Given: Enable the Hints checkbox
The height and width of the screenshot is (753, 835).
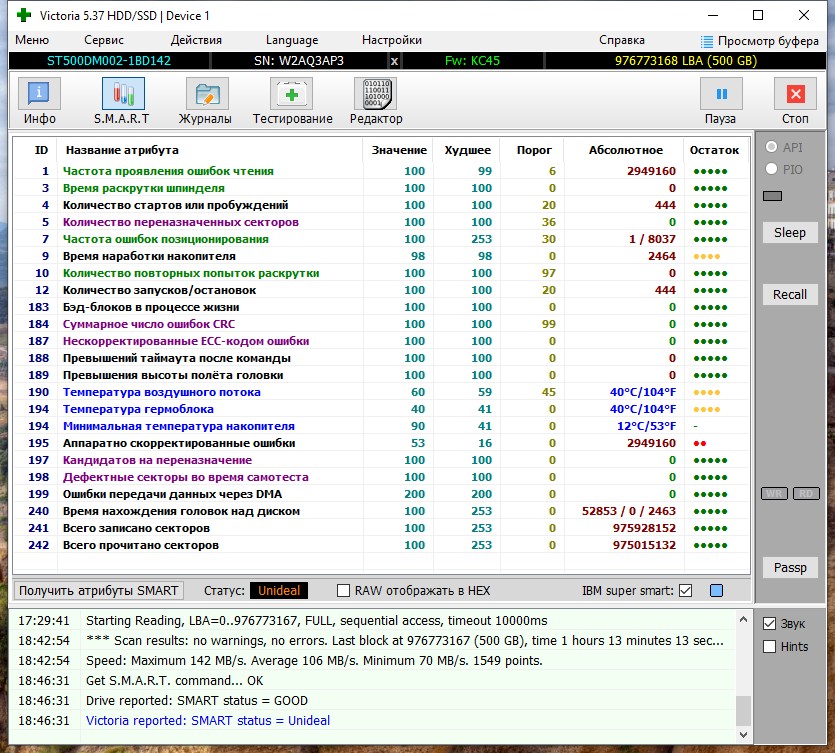Looking at the screenshot, I should 769,646.
